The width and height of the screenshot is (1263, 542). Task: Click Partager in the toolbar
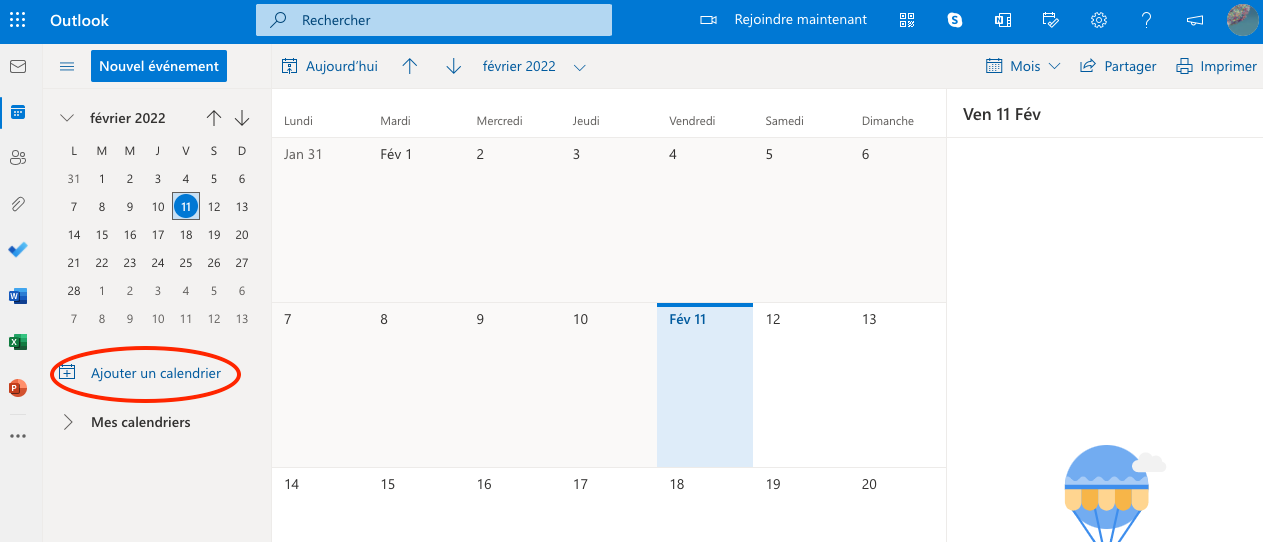pyautogui.click(x=1118, y=67)
